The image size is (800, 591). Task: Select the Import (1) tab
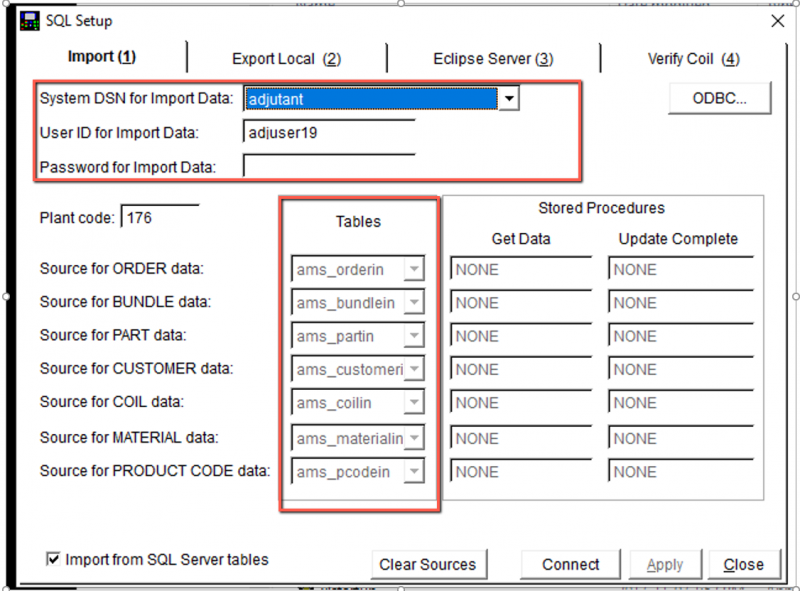[x=101, y=57]
